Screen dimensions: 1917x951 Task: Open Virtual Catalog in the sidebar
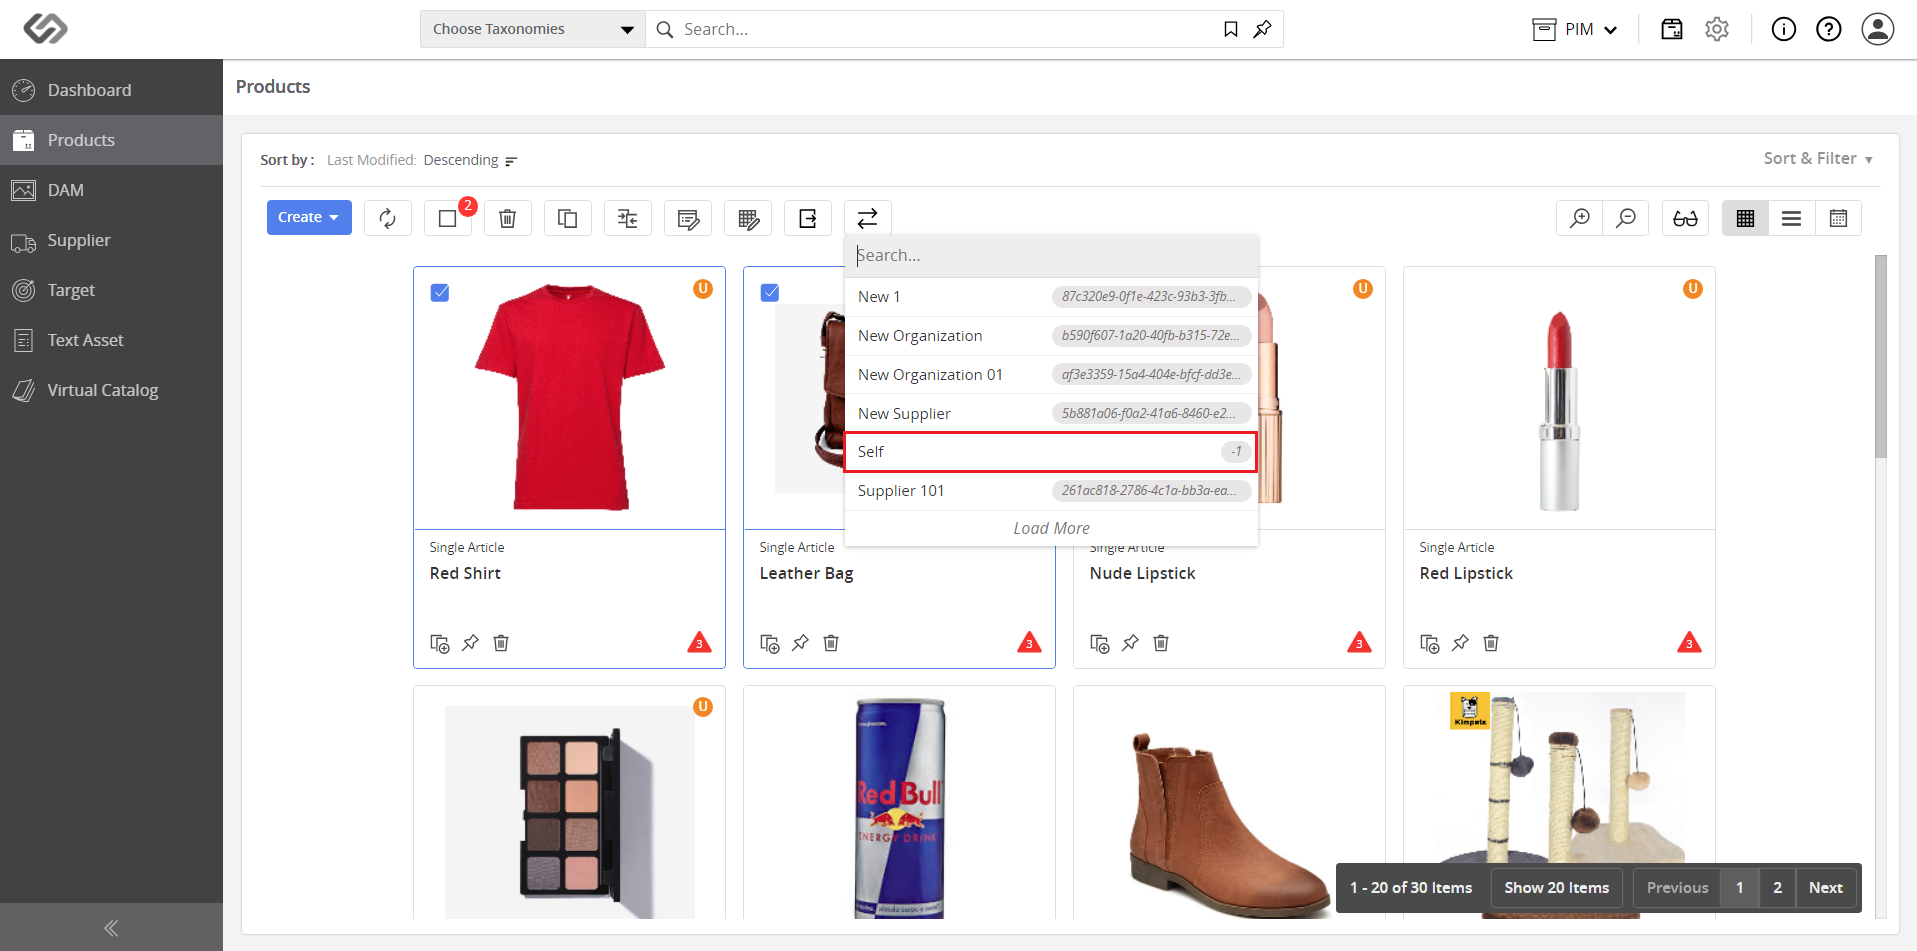click(111, 390)
